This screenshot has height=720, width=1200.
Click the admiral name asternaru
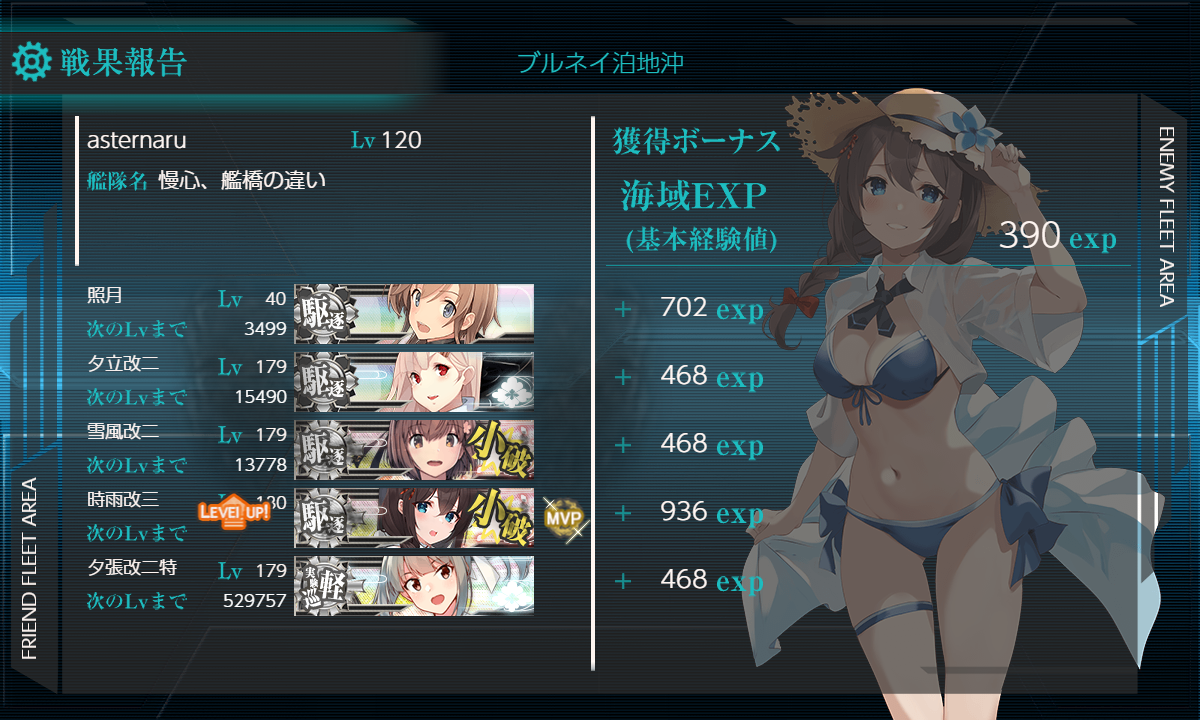tap(137, 140)
